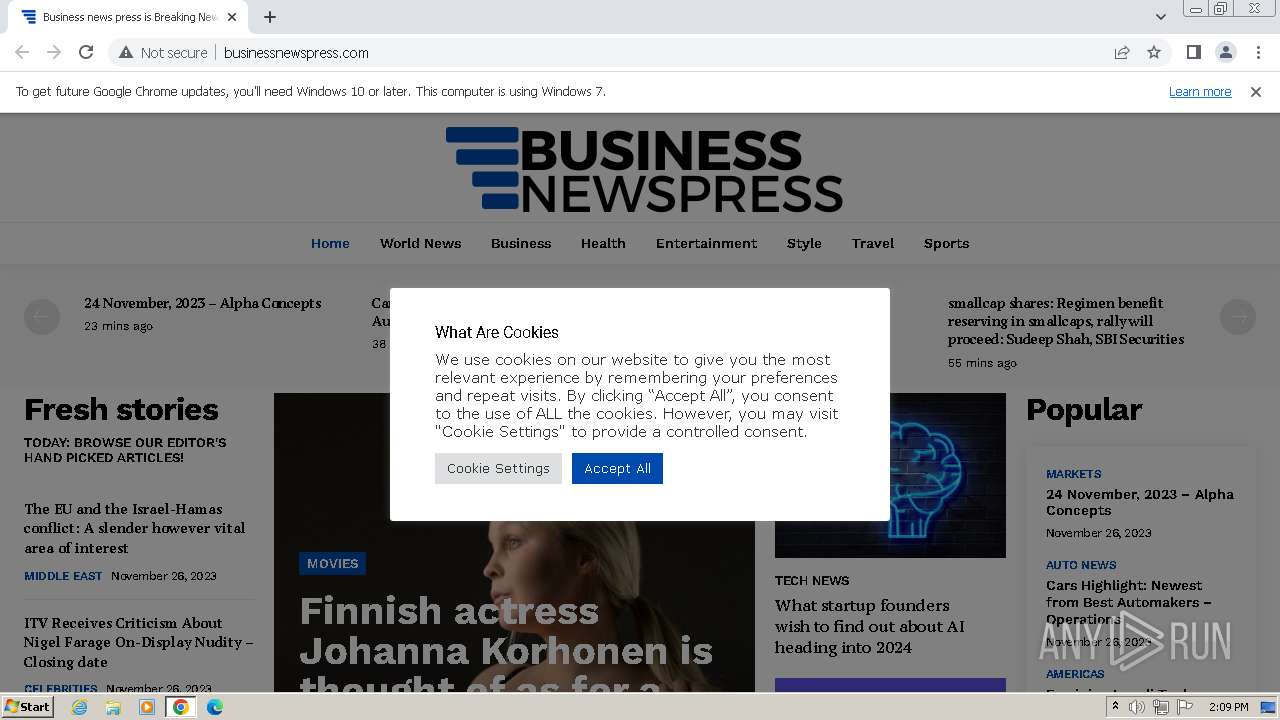The width and height of the screenshot is (1280, 720).
Task: Reload the current page
Action: (x=86, y=52)
